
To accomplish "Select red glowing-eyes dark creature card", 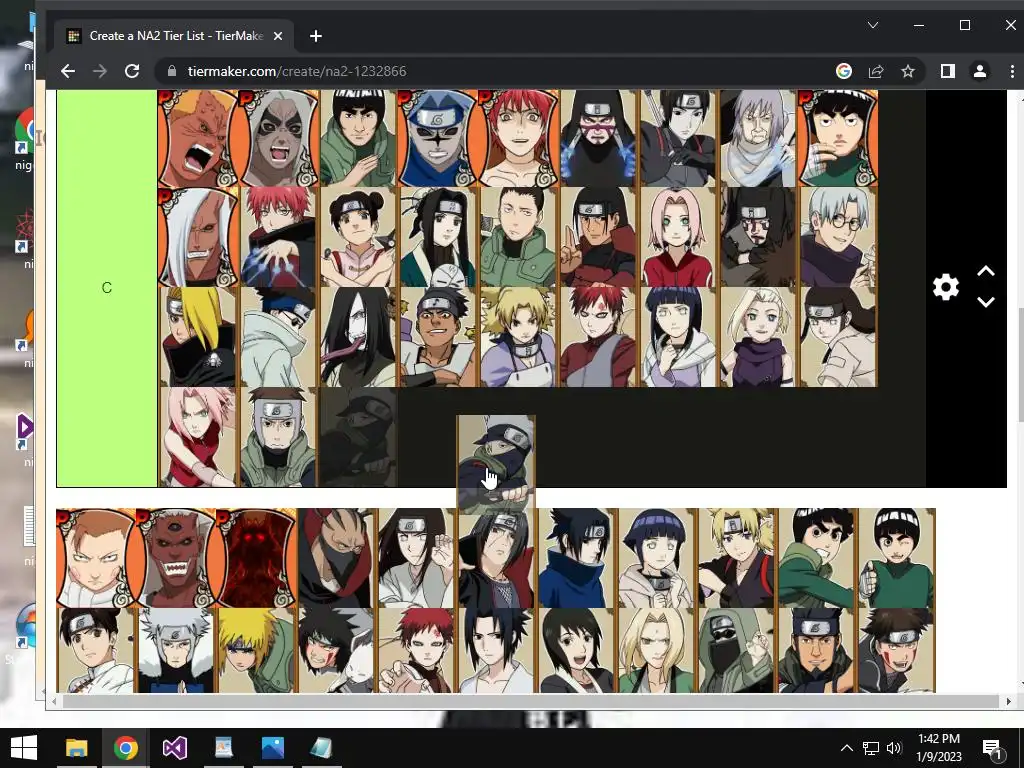I will pos(256,558).
